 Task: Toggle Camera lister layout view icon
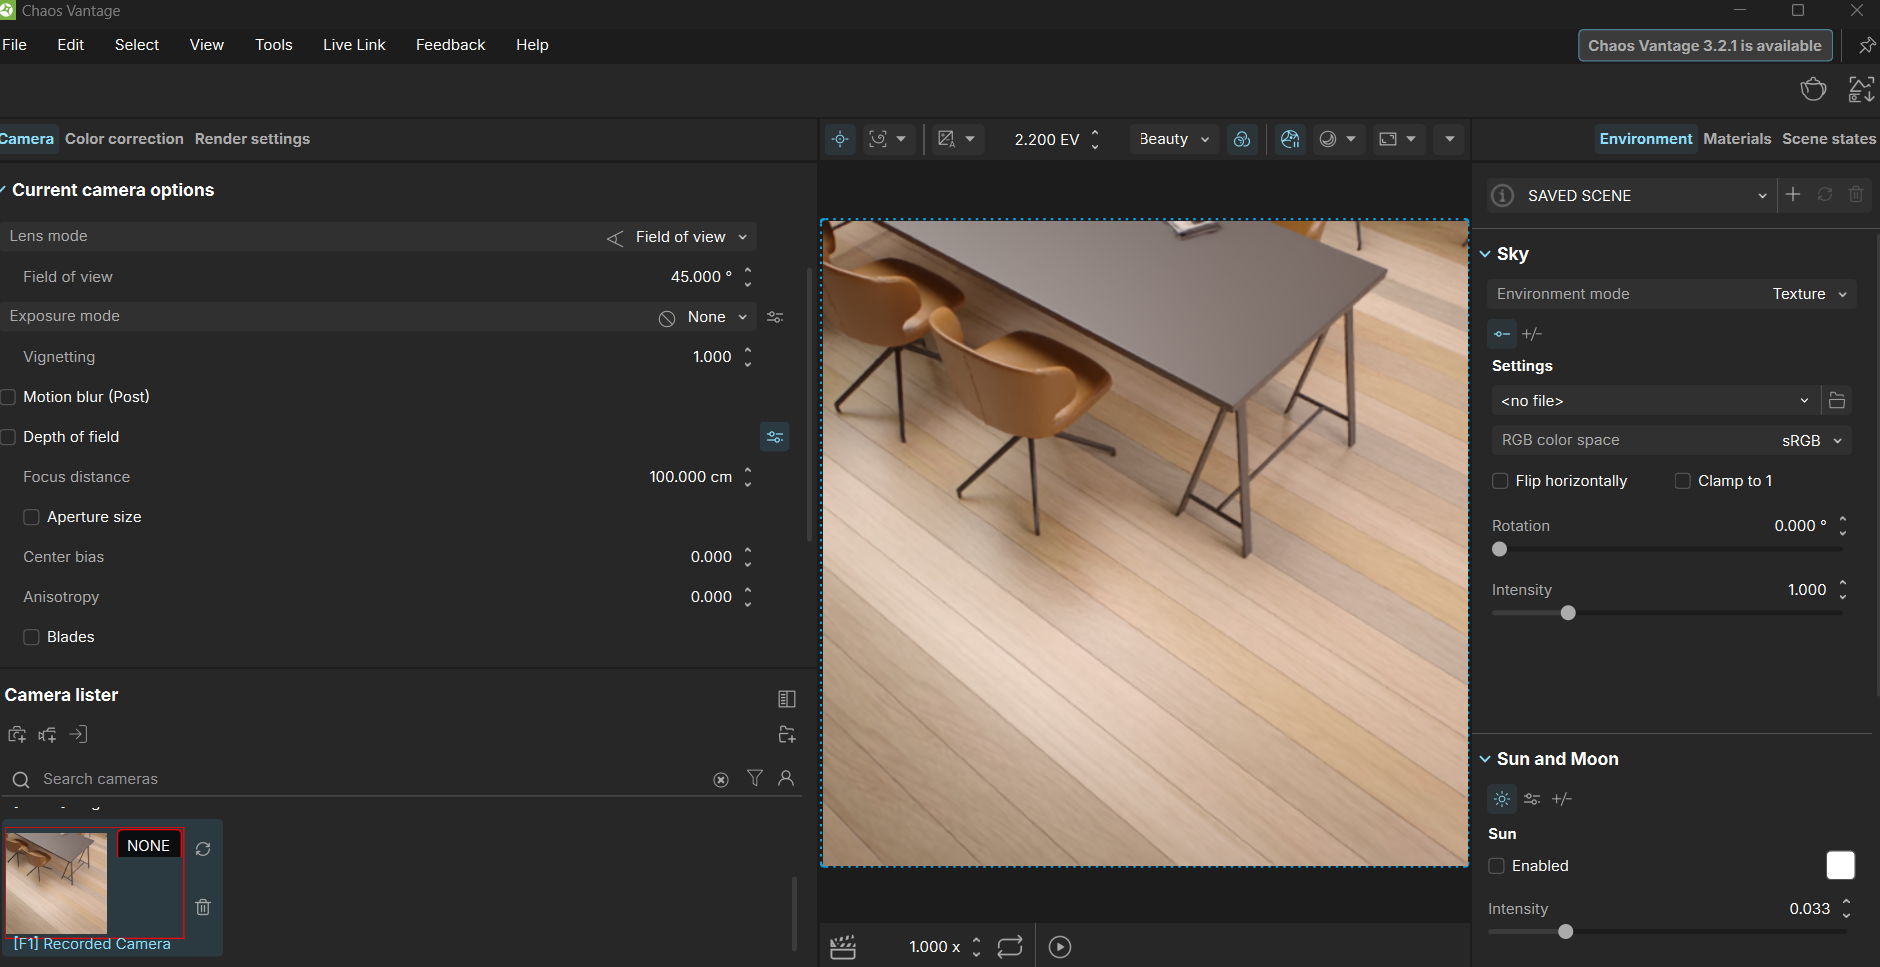click(x=787, y=699)
